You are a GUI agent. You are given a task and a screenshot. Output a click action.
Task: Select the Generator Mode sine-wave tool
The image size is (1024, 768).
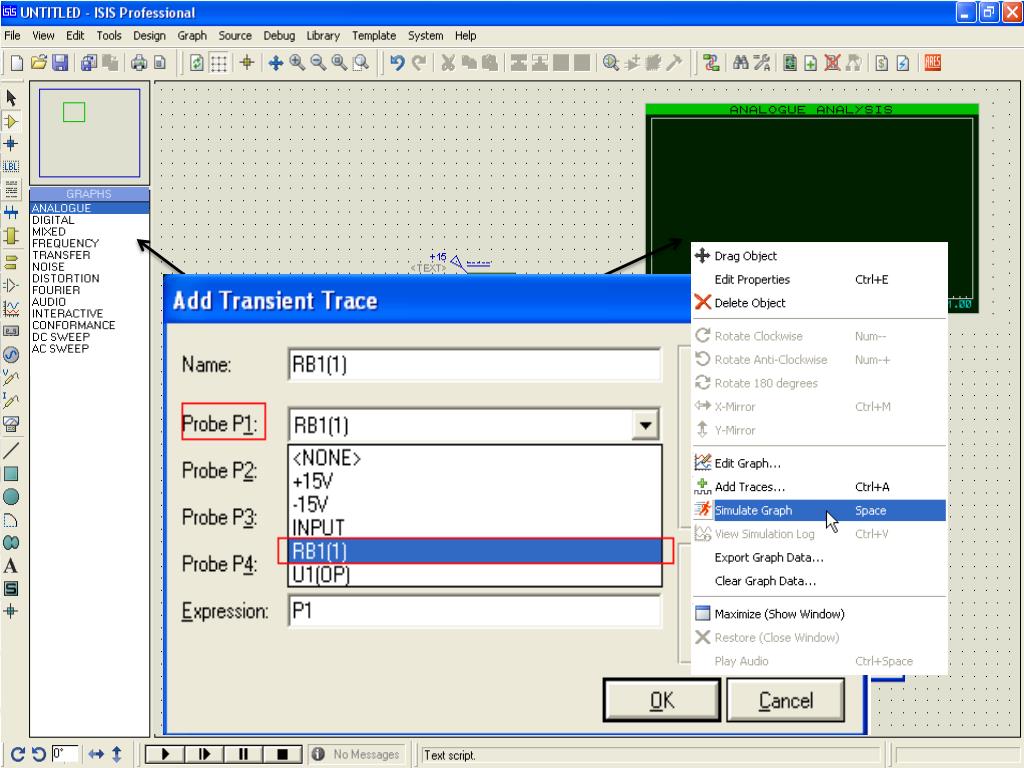11,355
